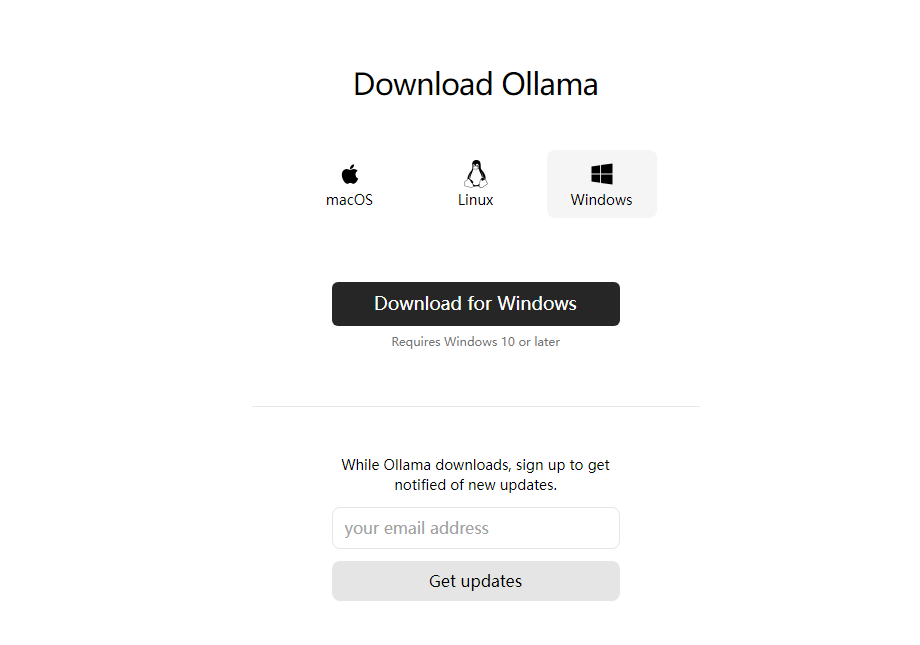Click the placeholder text in email box

pos(417,528)
